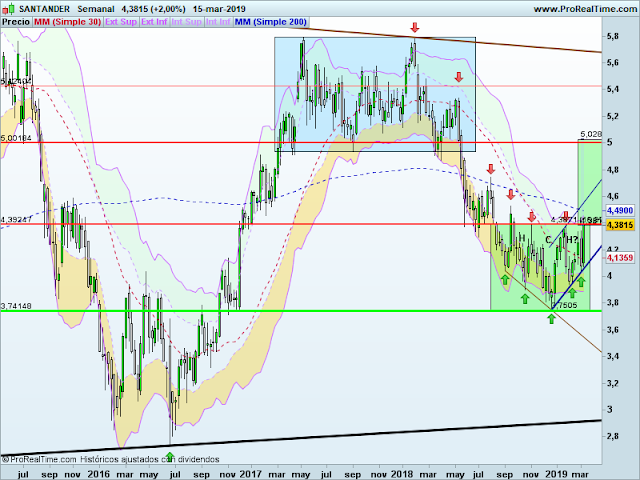The width and height of the screenshot is (640, 480).
Task: Click the SANTANDER ticker name
Action: pos(44,9)
